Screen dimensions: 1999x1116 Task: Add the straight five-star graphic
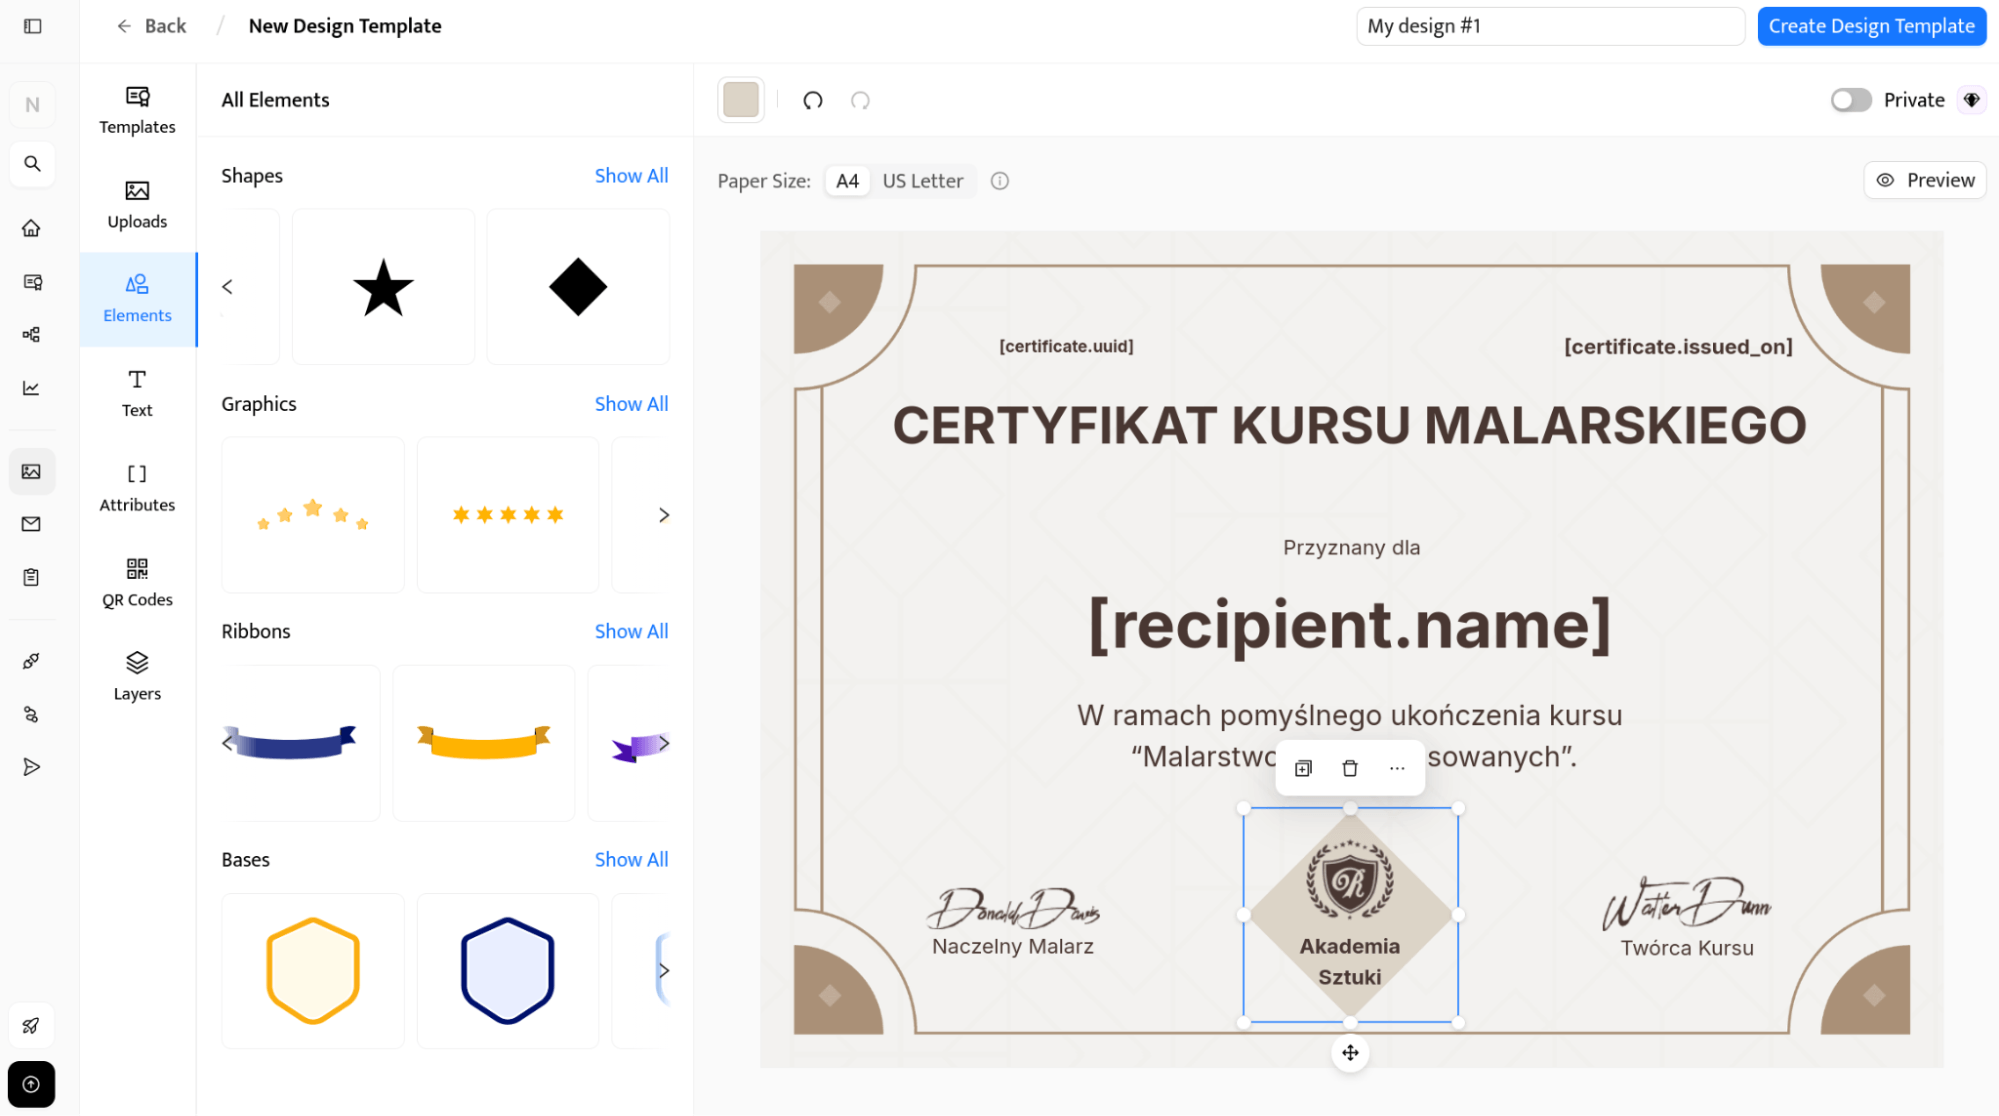[x=508, y=515]
